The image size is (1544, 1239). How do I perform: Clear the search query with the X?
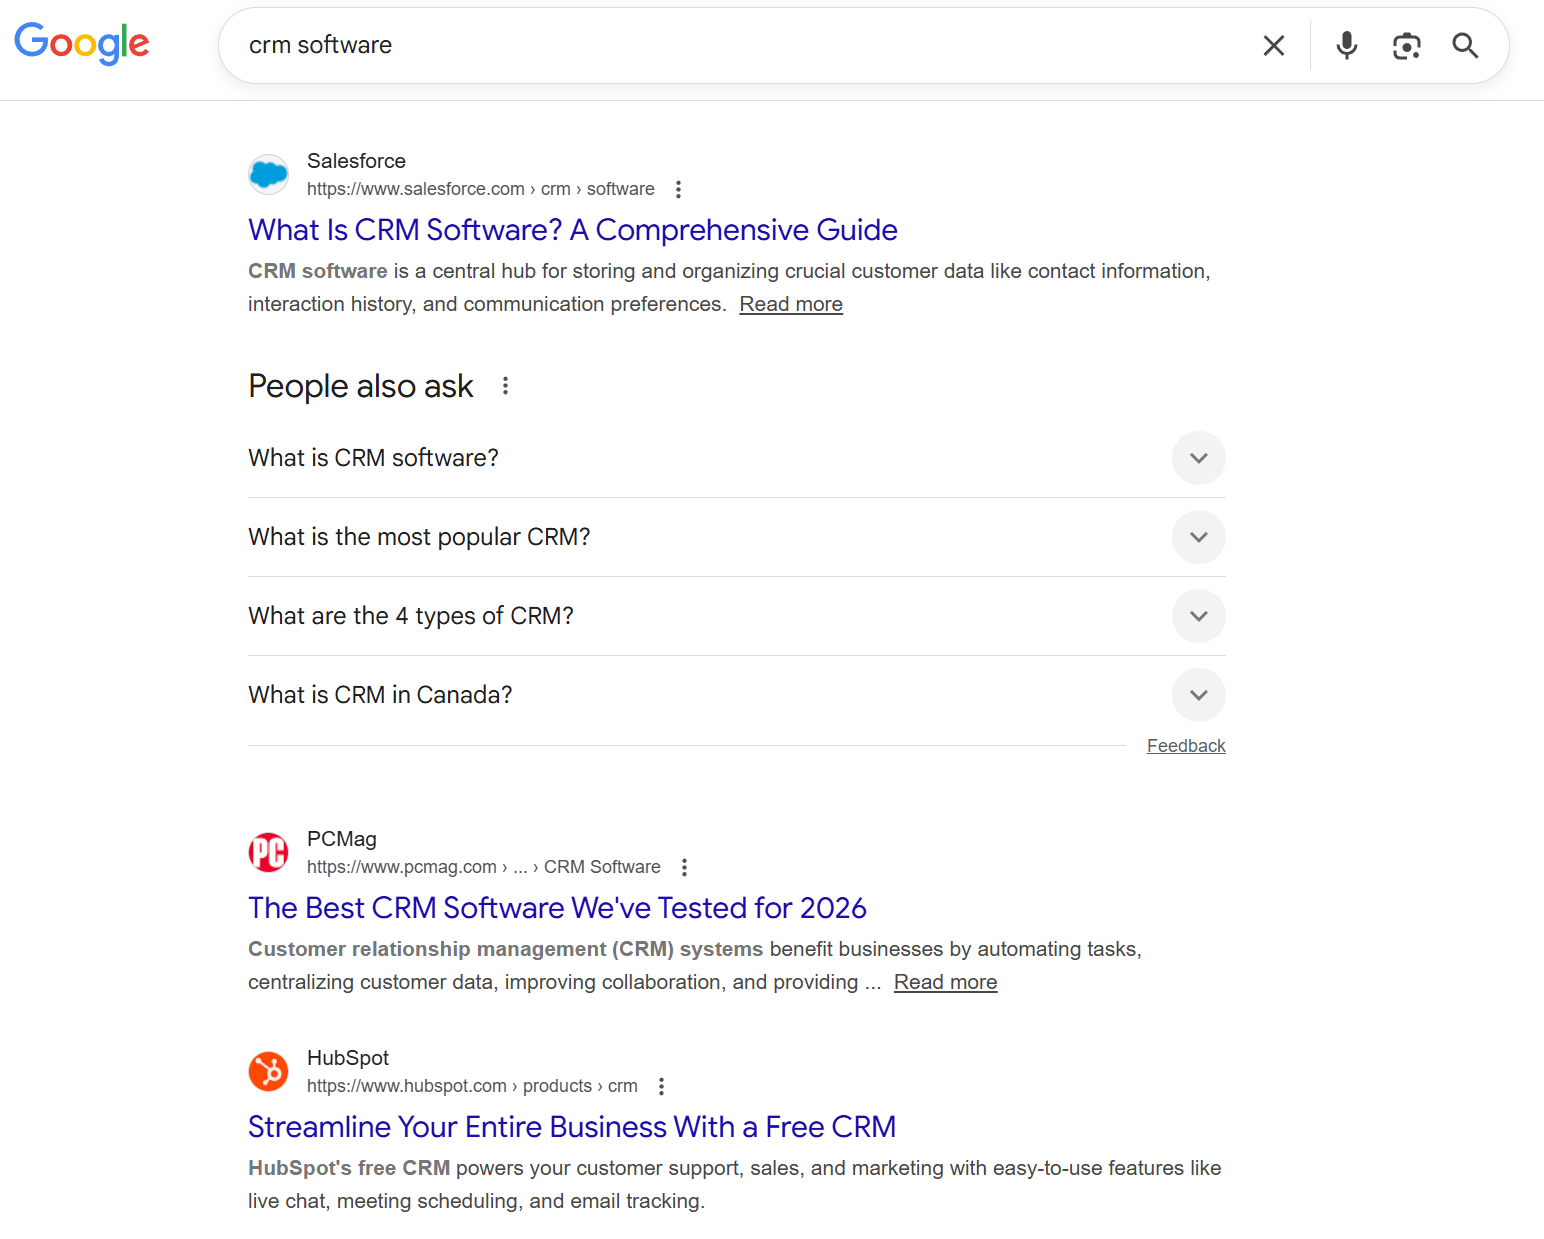click(x=1273, y=45)
